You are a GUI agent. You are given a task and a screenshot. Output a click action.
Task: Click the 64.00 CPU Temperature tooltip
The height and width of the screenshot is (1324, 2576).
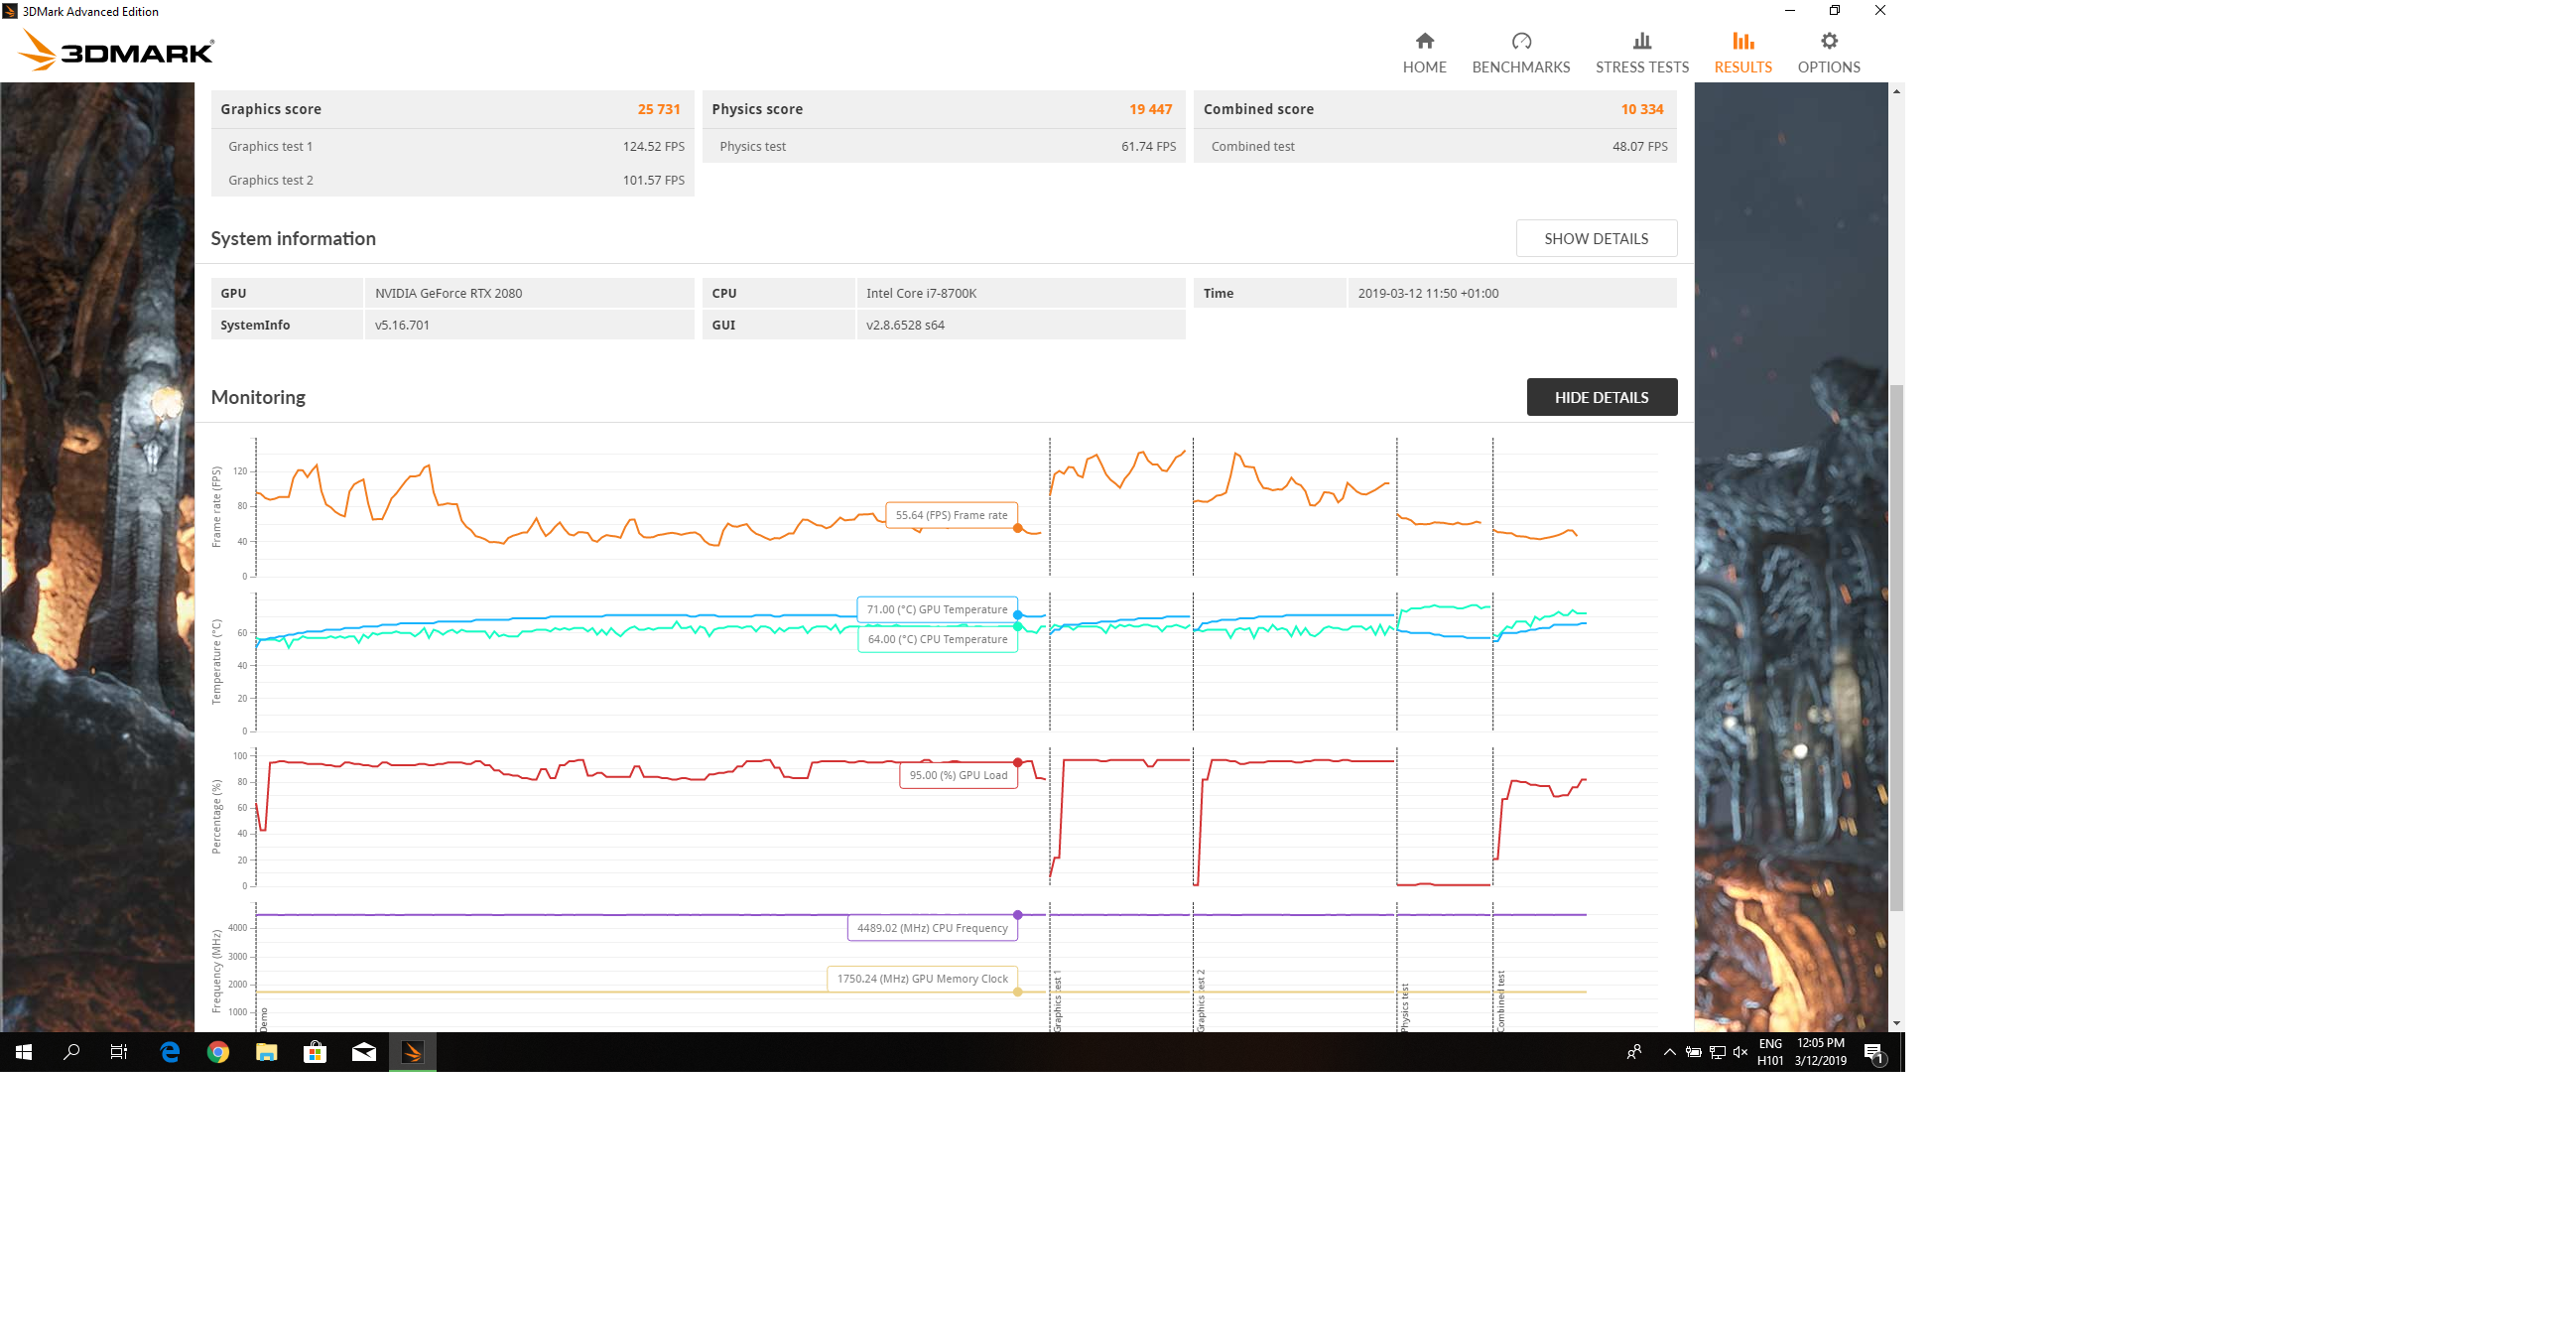pyautogui.click(x=937, y=639)
